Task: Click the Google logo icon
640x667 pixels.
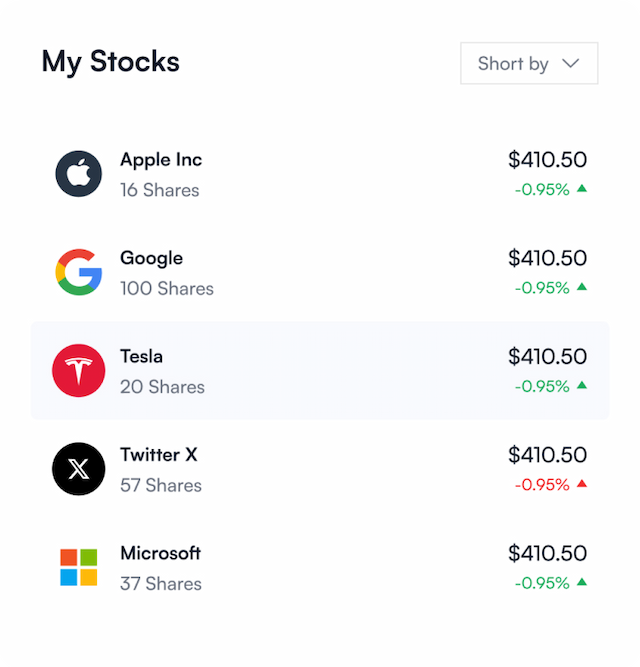Action: 79,272
